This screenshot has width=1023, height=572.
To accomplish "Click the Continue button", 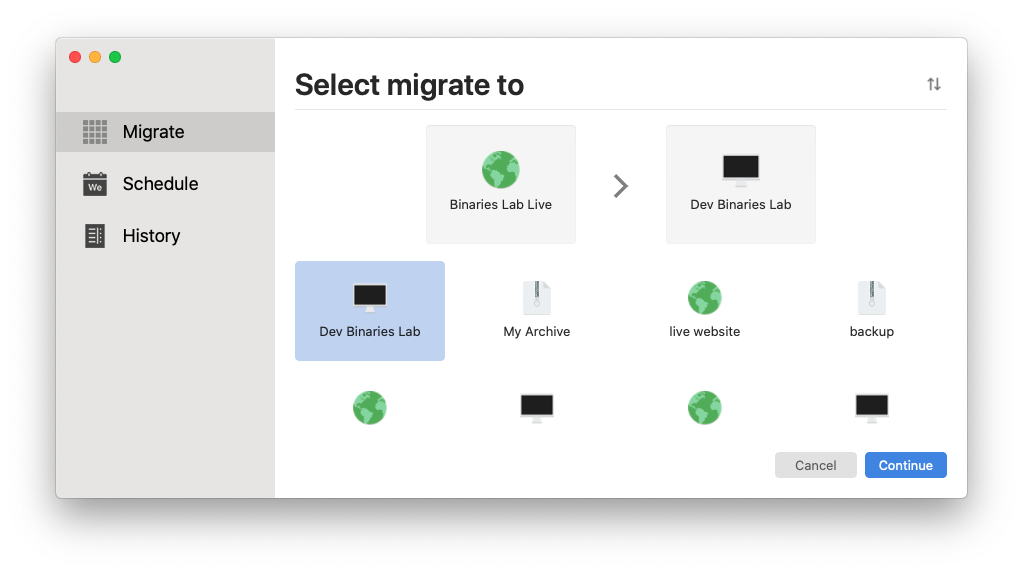I will 906,465.
